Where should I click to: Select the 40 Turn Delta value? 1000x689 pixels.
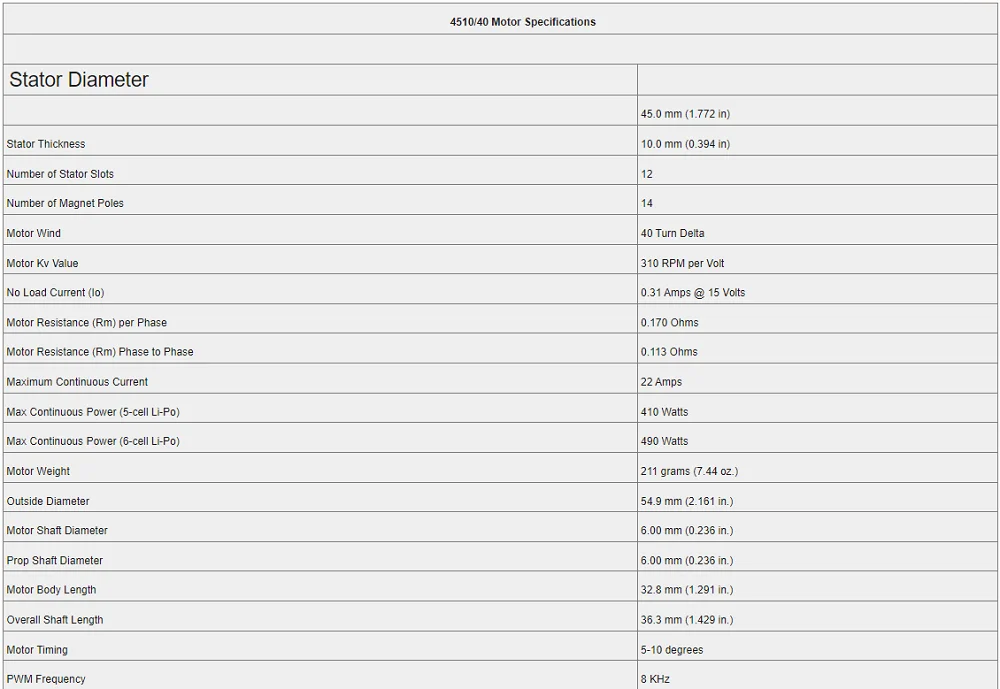click(x=672, y=233)
